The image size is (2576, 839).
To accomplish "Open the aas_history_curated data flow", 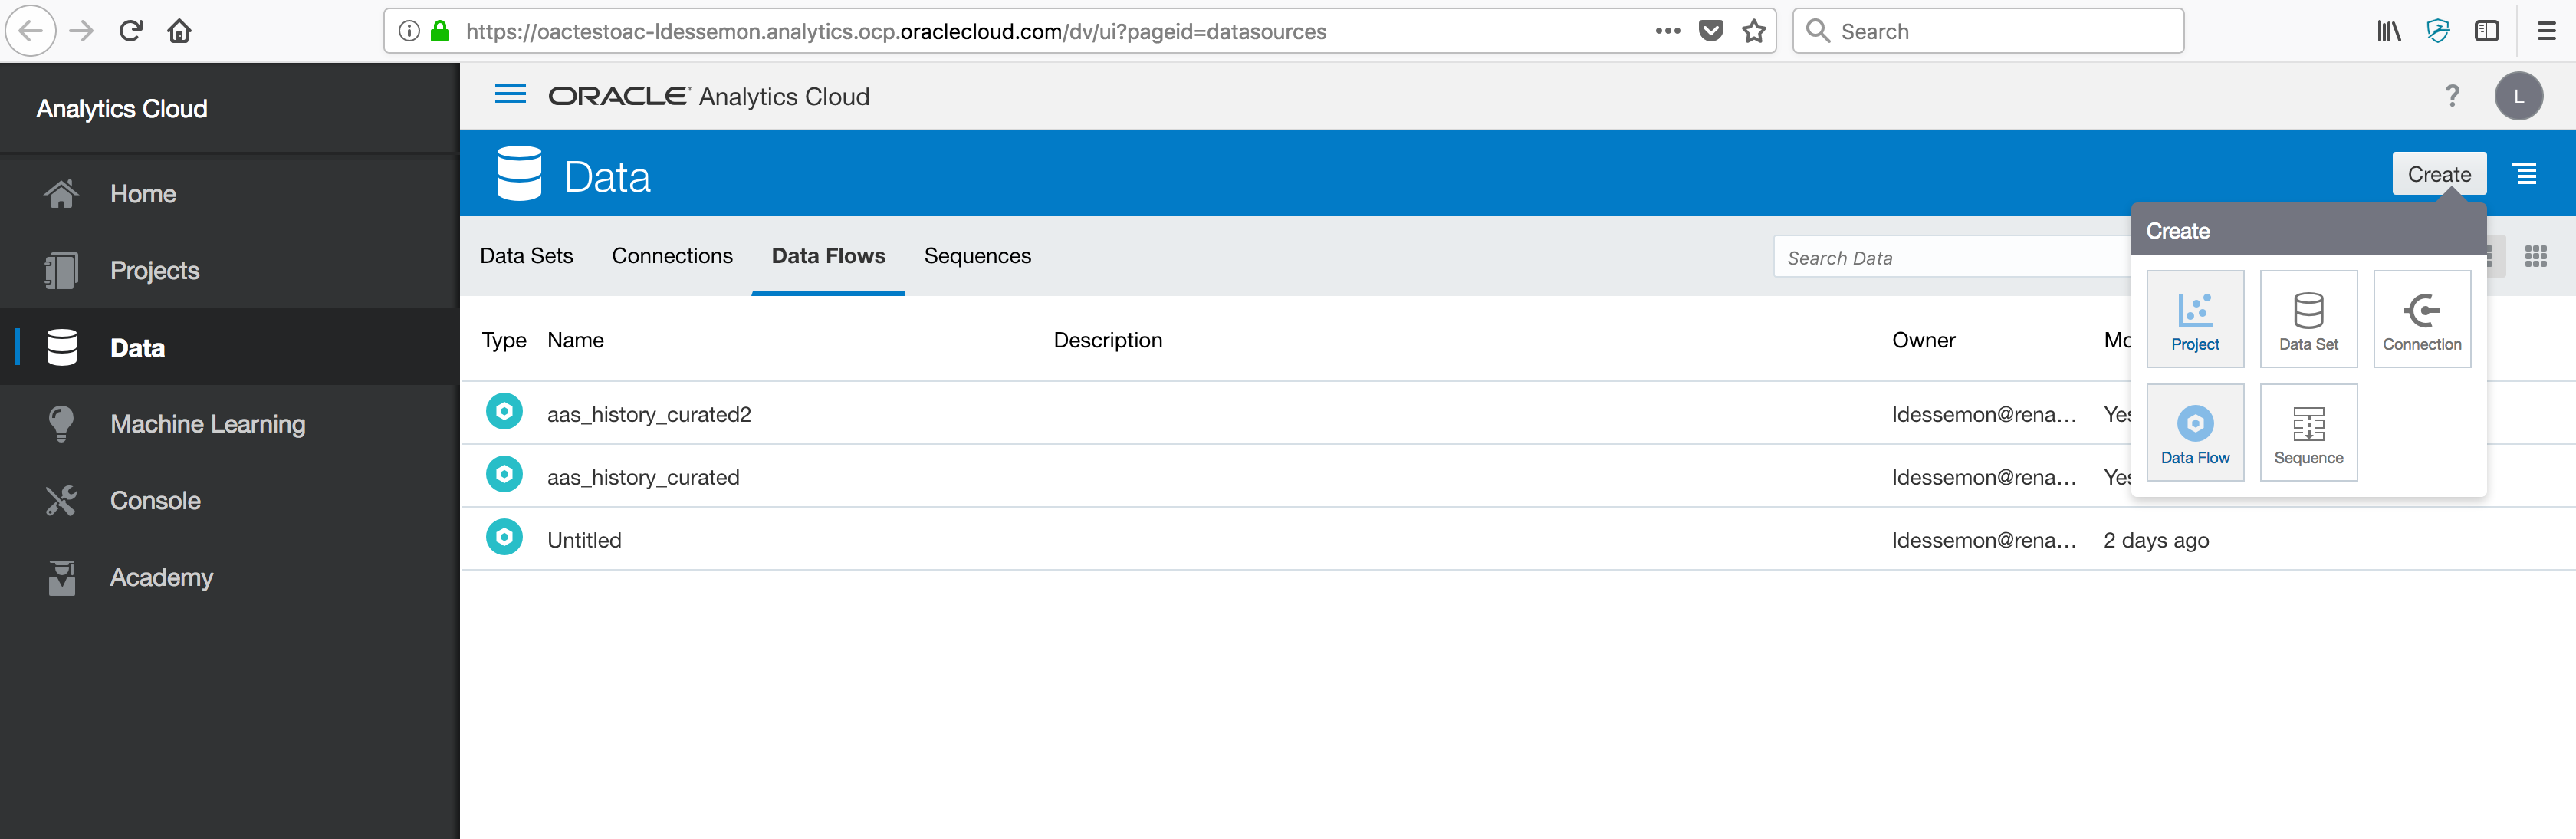I will coord(643,477).
